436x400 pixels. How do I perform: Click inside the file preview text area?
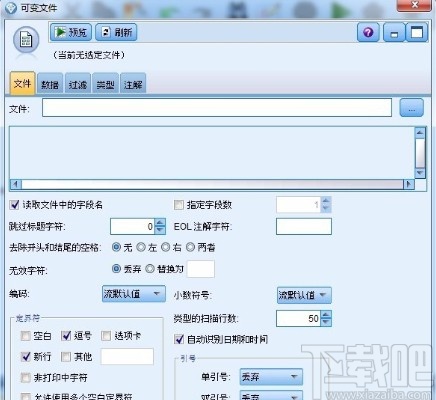click(x=212, y=153)
